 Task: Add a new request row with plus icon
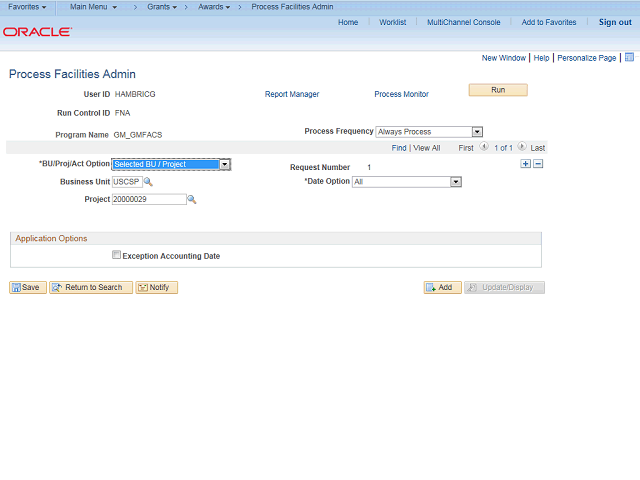526,164
